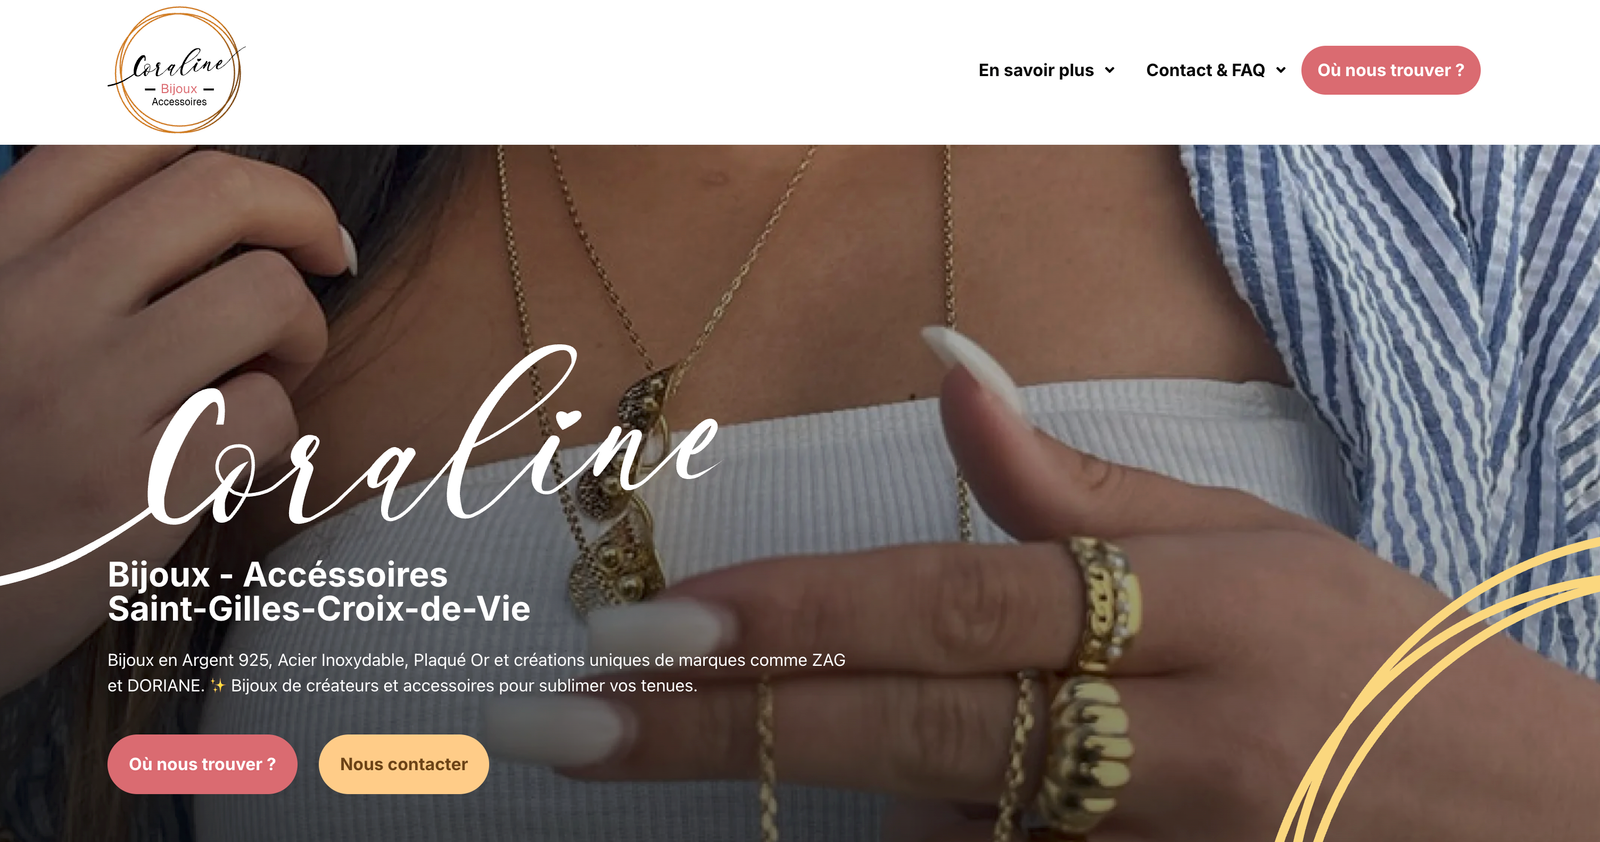Click the header Où nous trouver button
1600x842 pixels.
(1390, 70)
